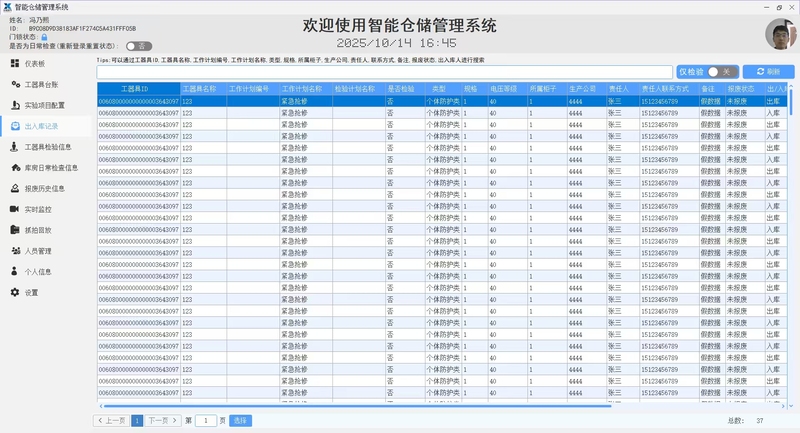Click the 上一页 previous page arrow button
The height and width of the screenshot is (433, 800).
tap(112, 421)
